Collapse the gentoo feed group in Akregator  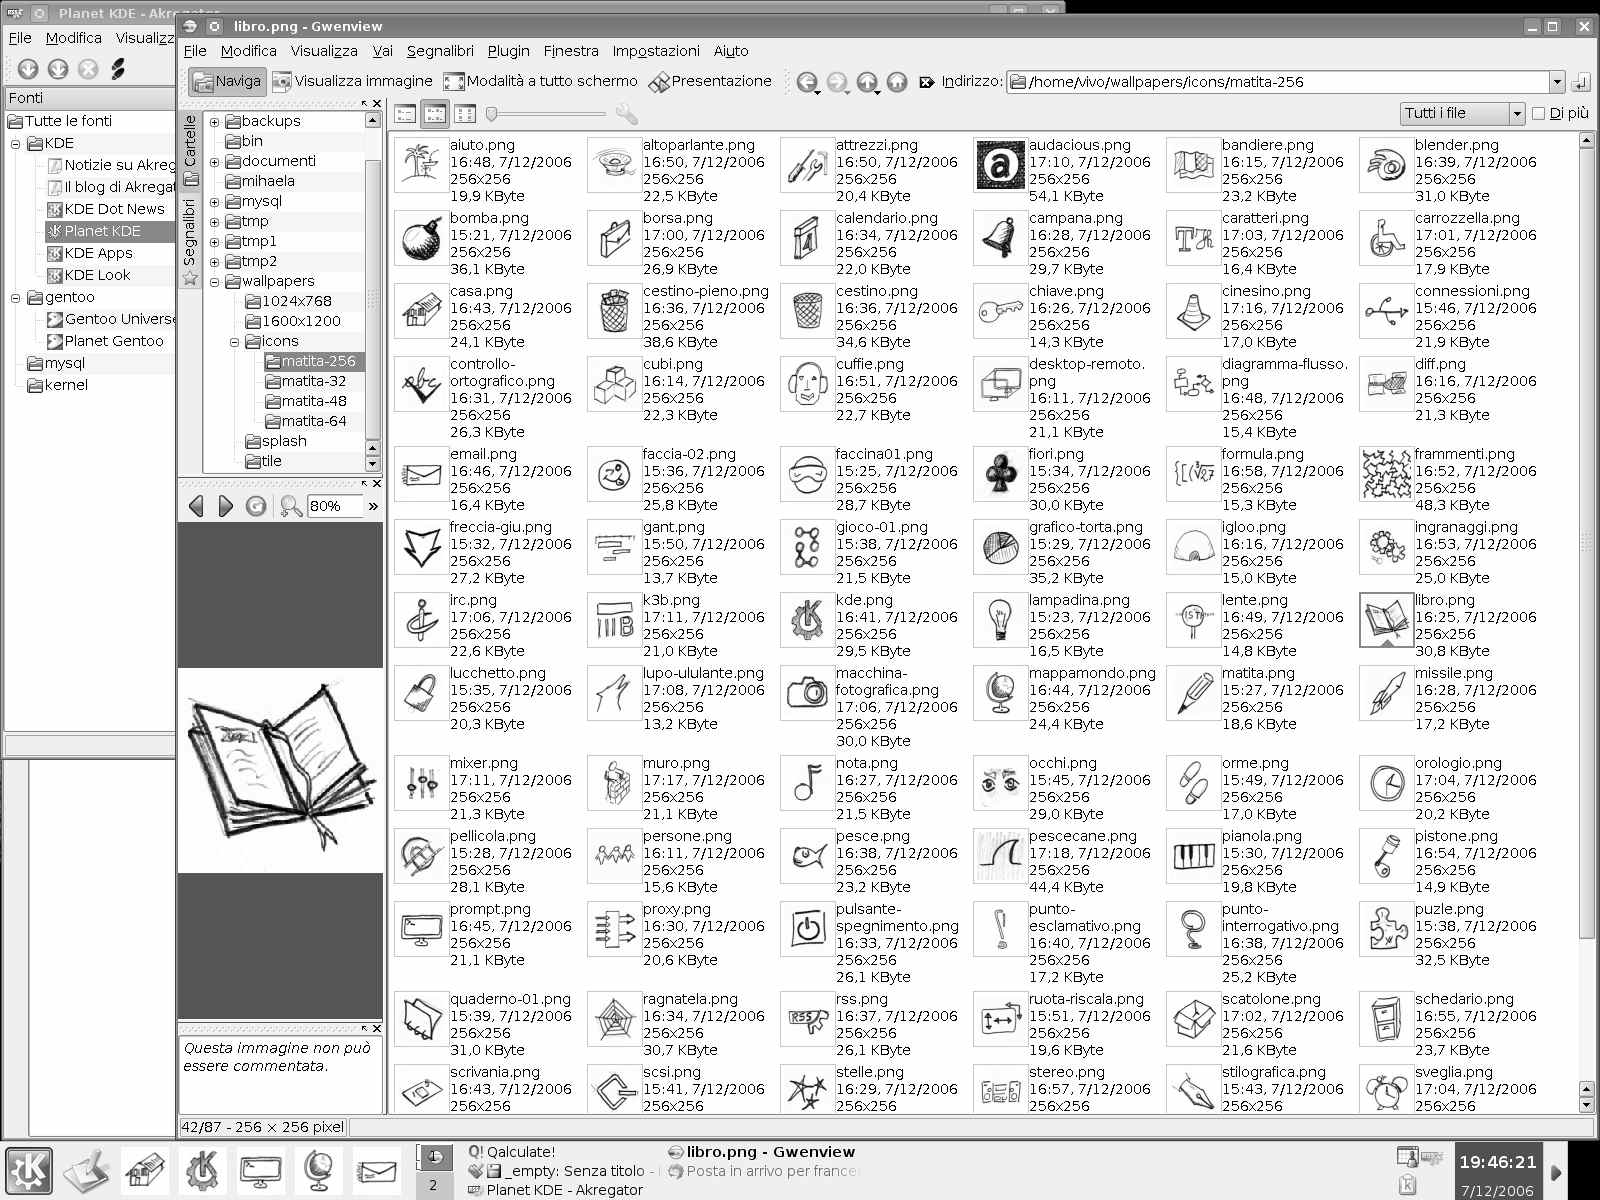click(x=15, y=298)
